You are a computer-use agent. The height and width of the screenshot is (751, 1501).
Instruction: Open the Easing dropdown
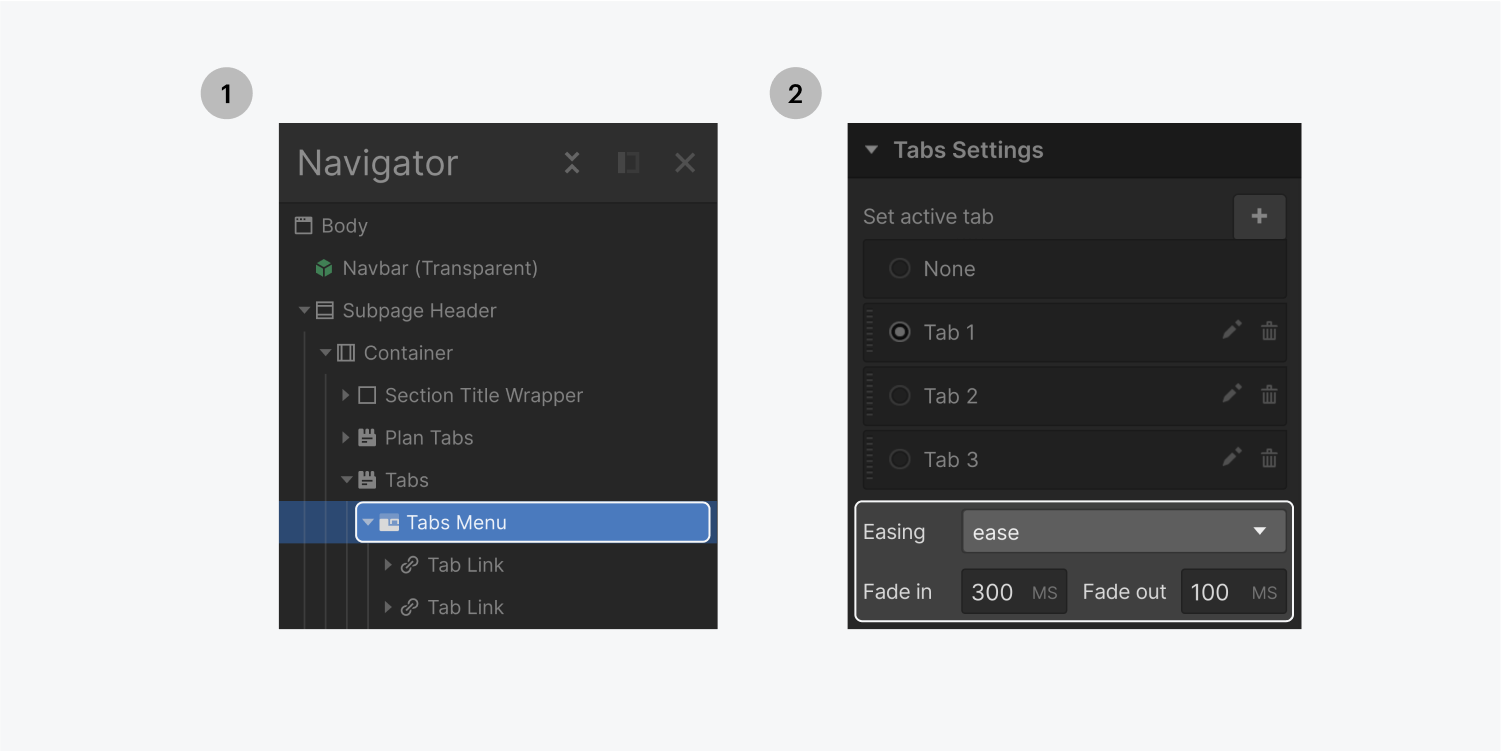1123,531
